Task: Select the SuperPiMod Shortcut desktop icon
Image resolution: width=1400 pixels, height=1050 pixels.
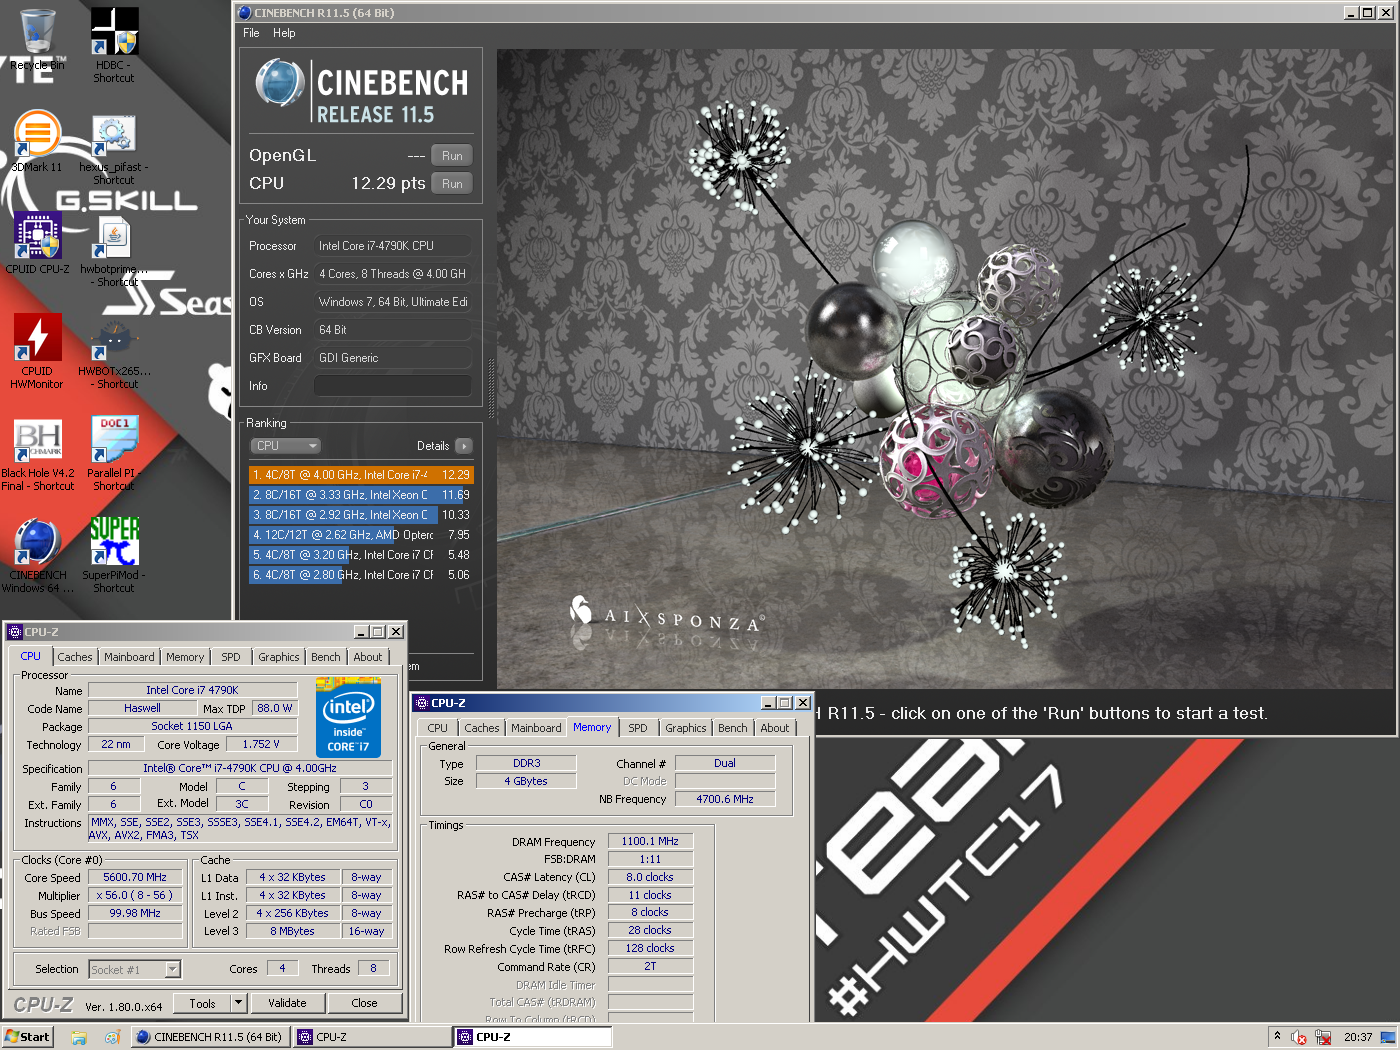Action: pos(114,556)
